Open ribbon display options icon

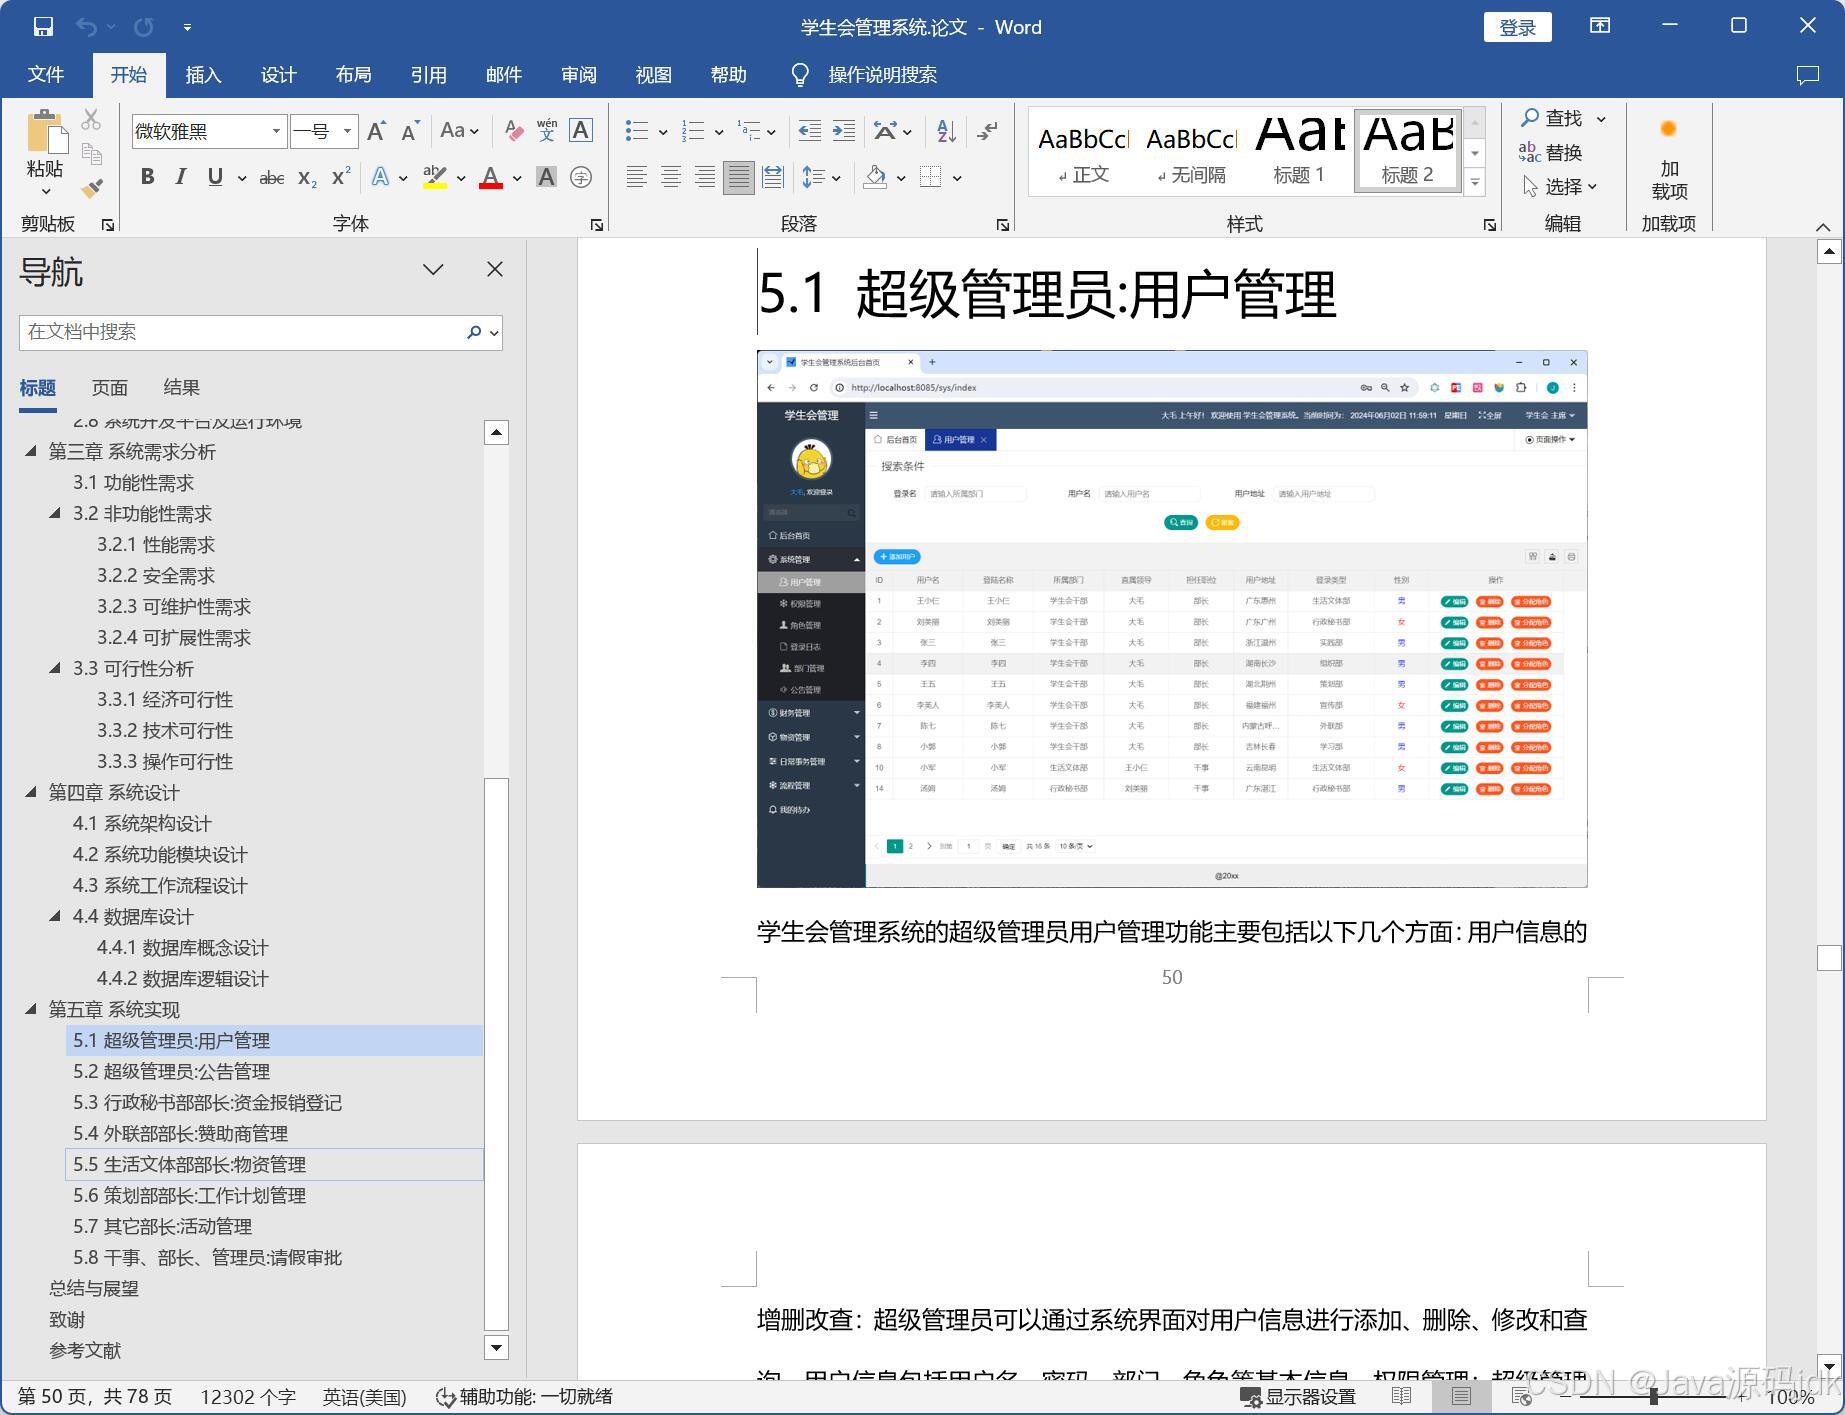pos(1600,26)
